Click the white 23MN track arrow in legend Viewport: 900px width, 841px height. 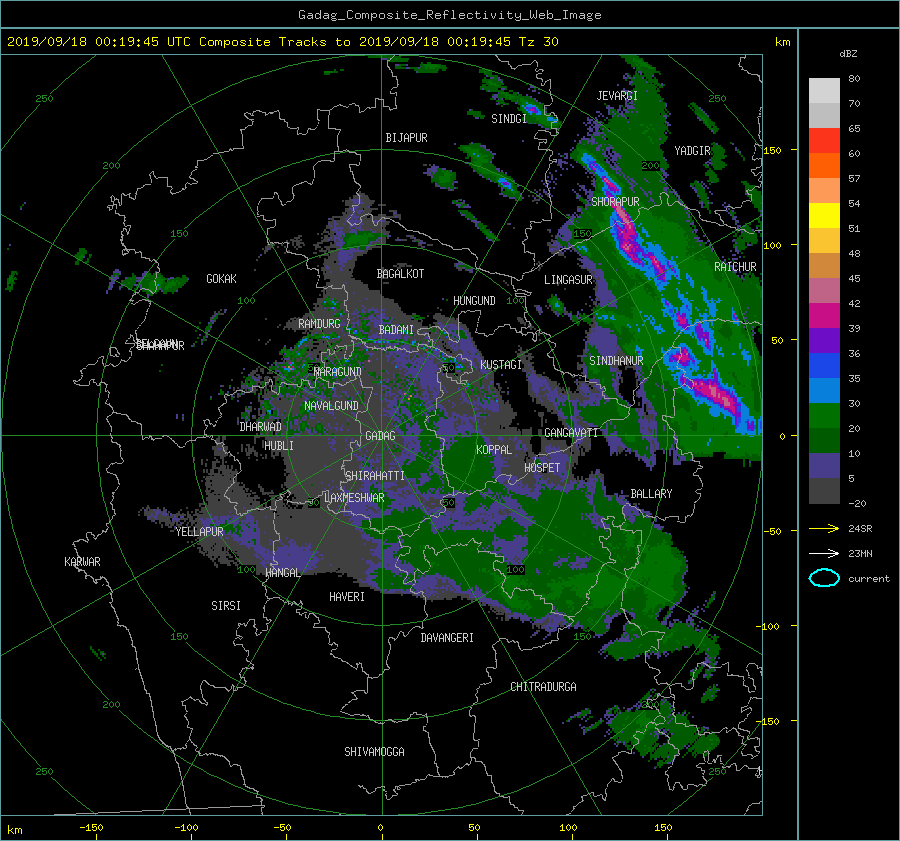point(824,553)
